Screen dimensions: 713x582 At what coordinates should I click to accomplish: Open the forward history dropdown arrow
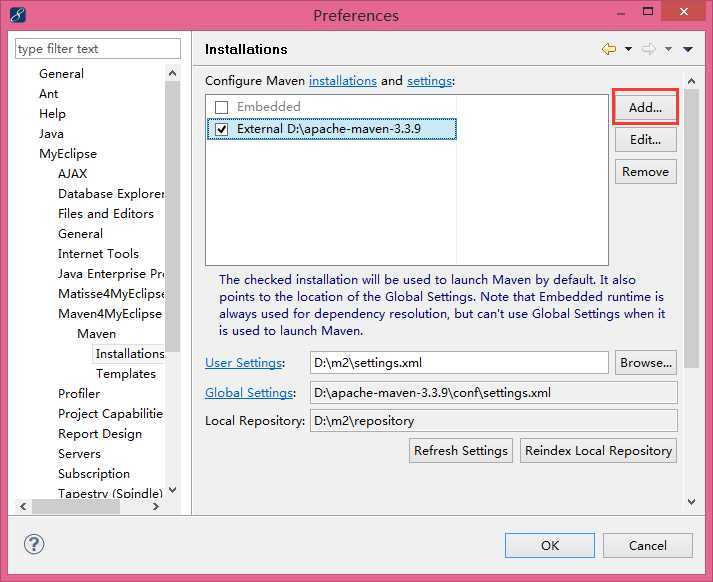(668, 49)
